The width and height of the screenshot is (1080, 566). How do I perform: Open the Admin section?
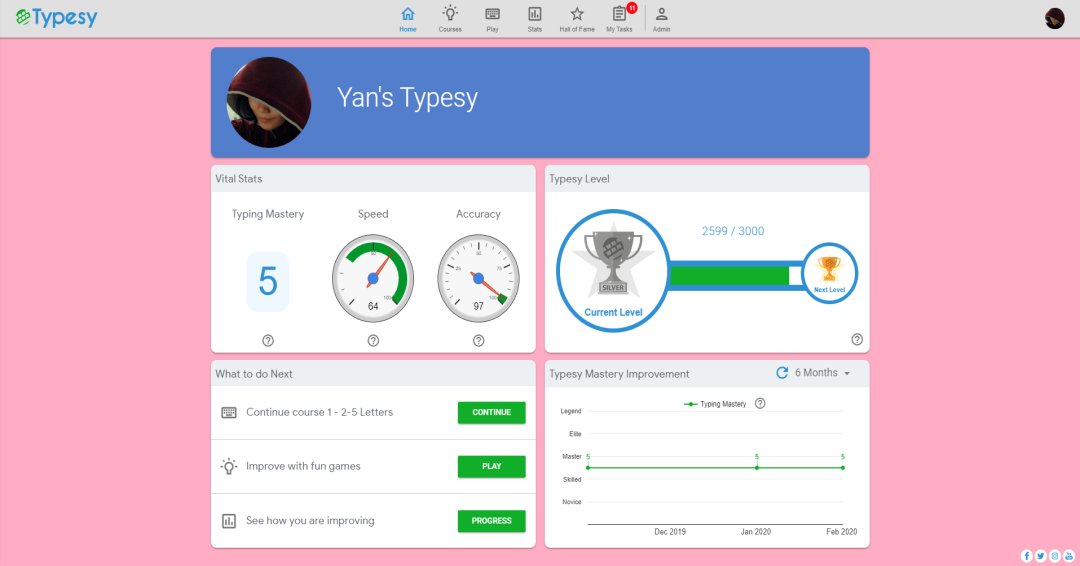pyautogui.click(x=661, y=19)
